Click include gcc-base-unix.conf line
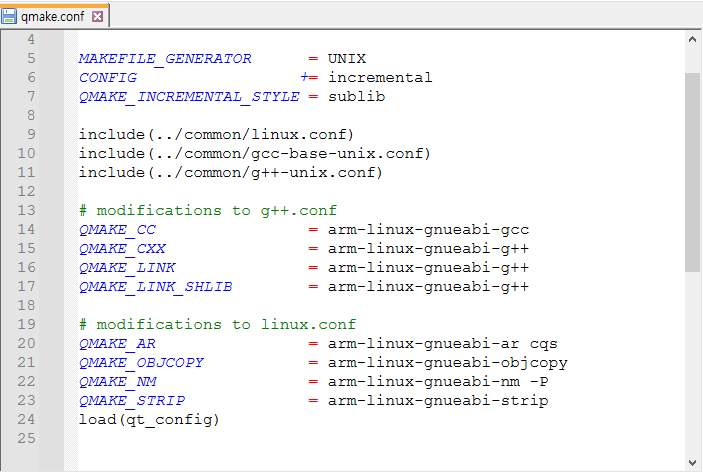Screen dimensions: 703x473 point(255,154)
